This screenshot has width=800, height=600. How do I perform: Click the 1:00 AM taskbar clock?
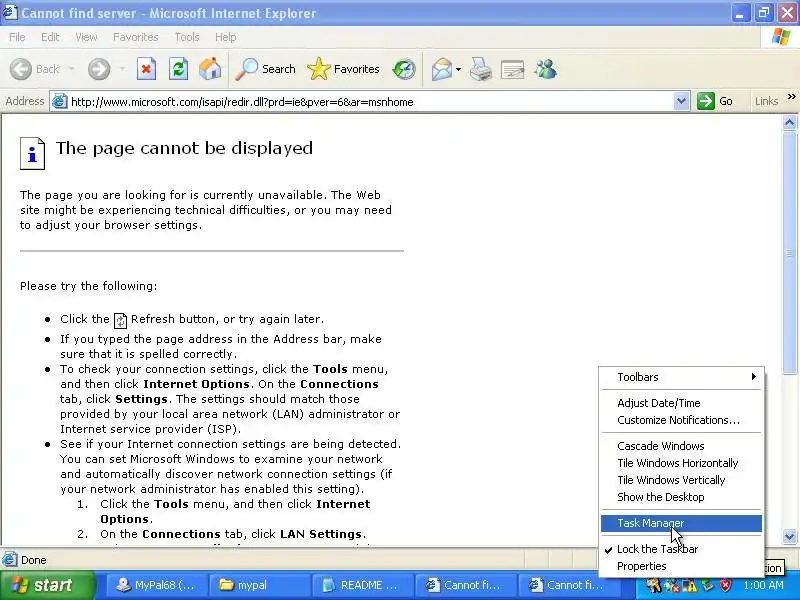tap(763, 585)
